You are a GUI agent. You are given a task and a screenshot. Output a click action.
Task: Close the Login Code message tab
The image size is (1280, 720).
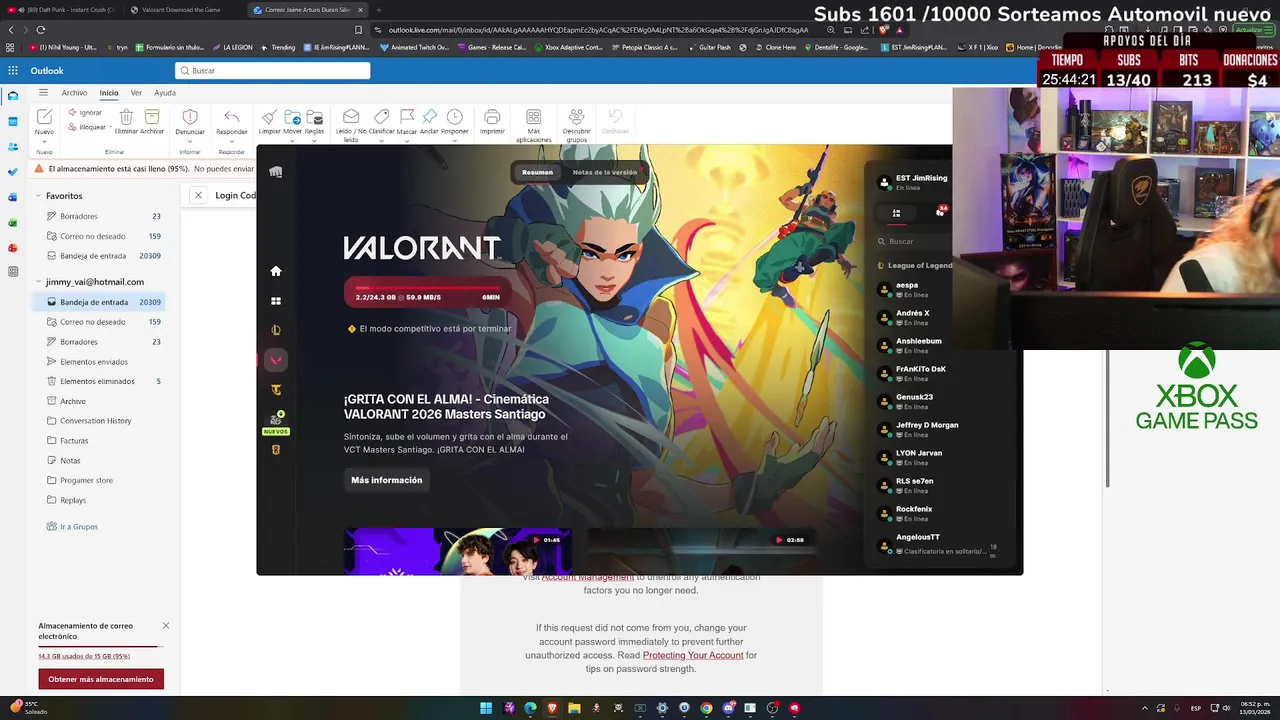[x=198, y=196]
